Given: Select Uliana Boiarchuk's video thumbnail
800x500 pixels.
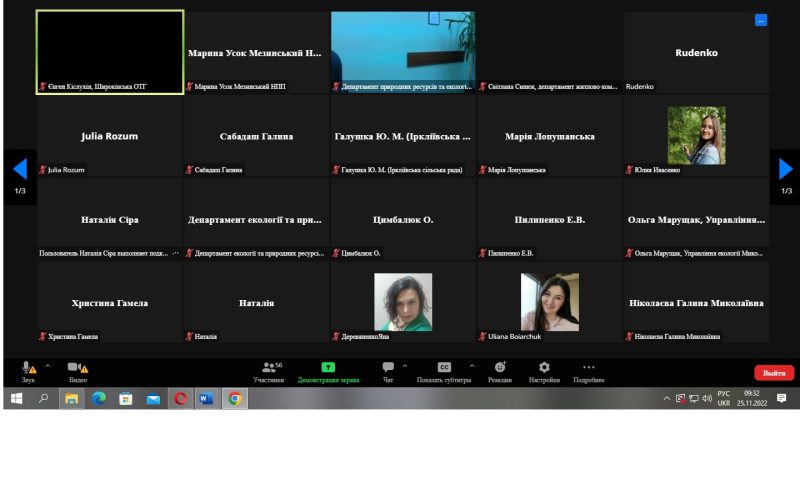Looking at the screenshot, I should click(549, 302).
